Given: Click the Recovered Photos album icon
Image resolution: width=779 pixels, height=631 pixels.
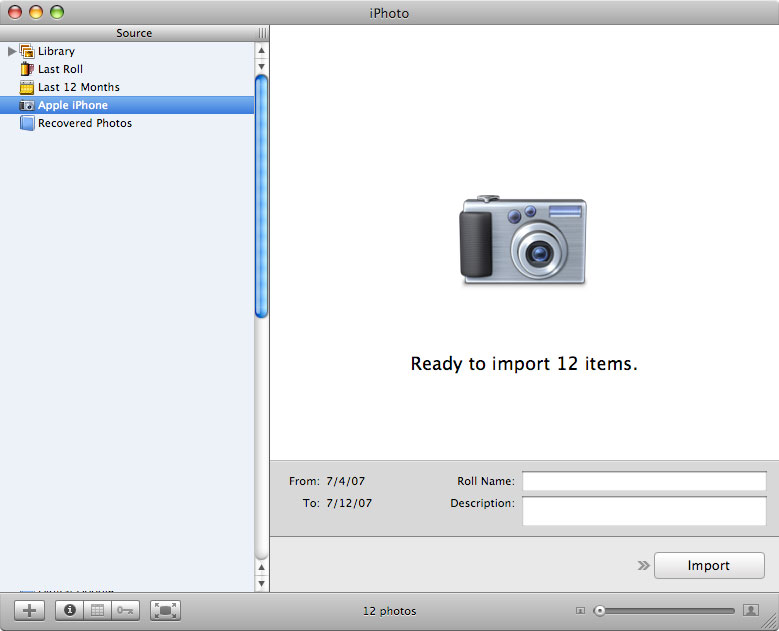Looking at the screenshot, I should pos(27,123).
